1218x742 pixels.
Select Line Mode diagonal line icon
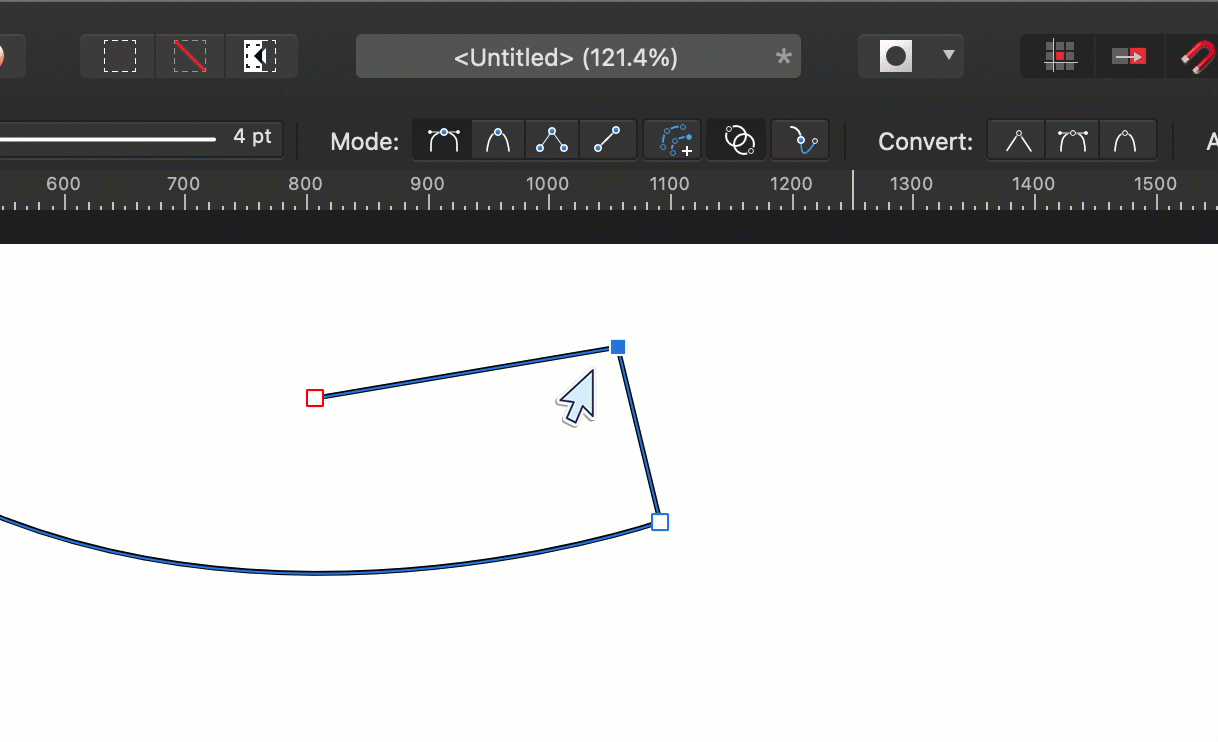(607, 141)
